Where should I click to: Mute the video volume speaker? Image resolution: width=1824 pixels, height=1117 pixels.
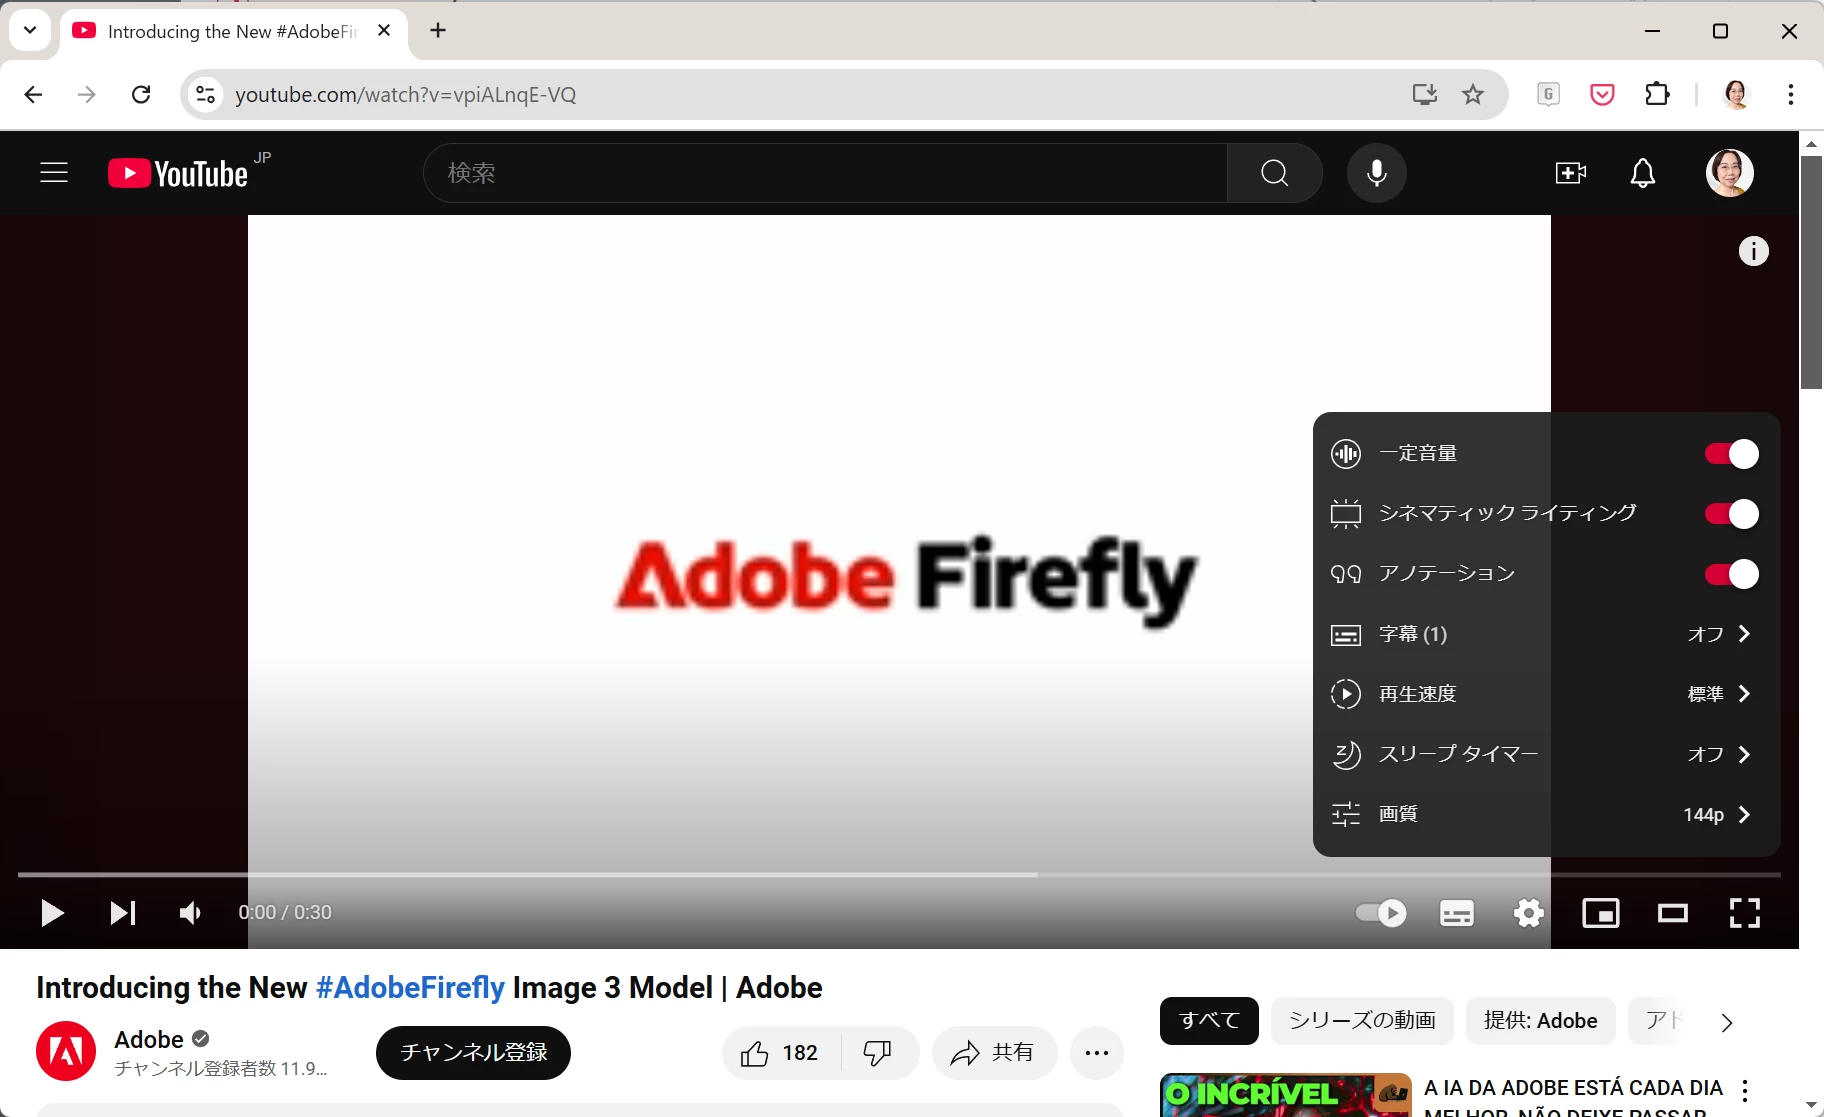pos(190,913)
